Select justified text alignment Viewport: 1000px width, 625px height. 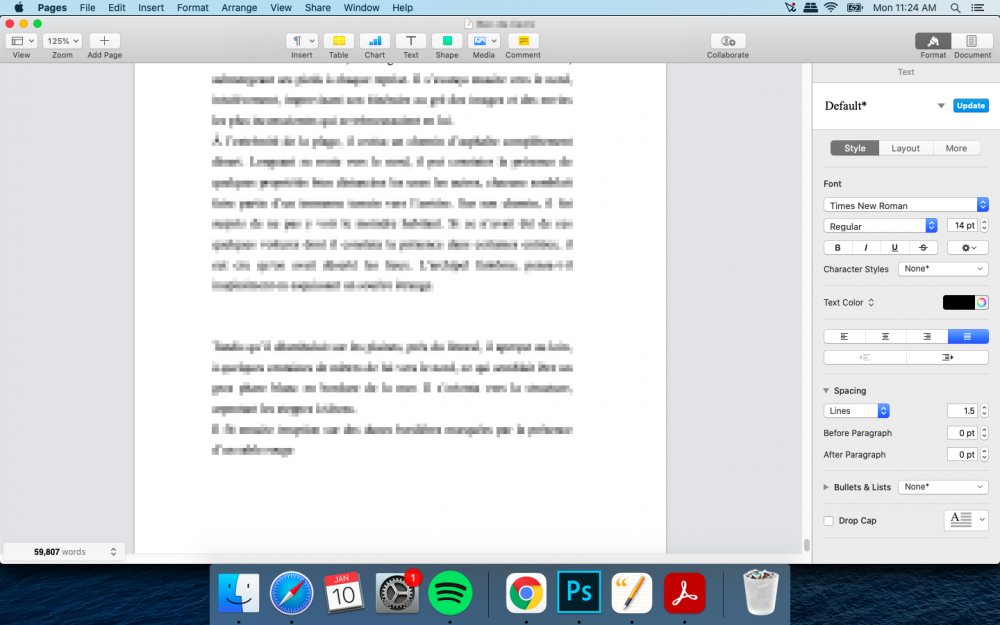pyautogui.click(x=967, y=336)
